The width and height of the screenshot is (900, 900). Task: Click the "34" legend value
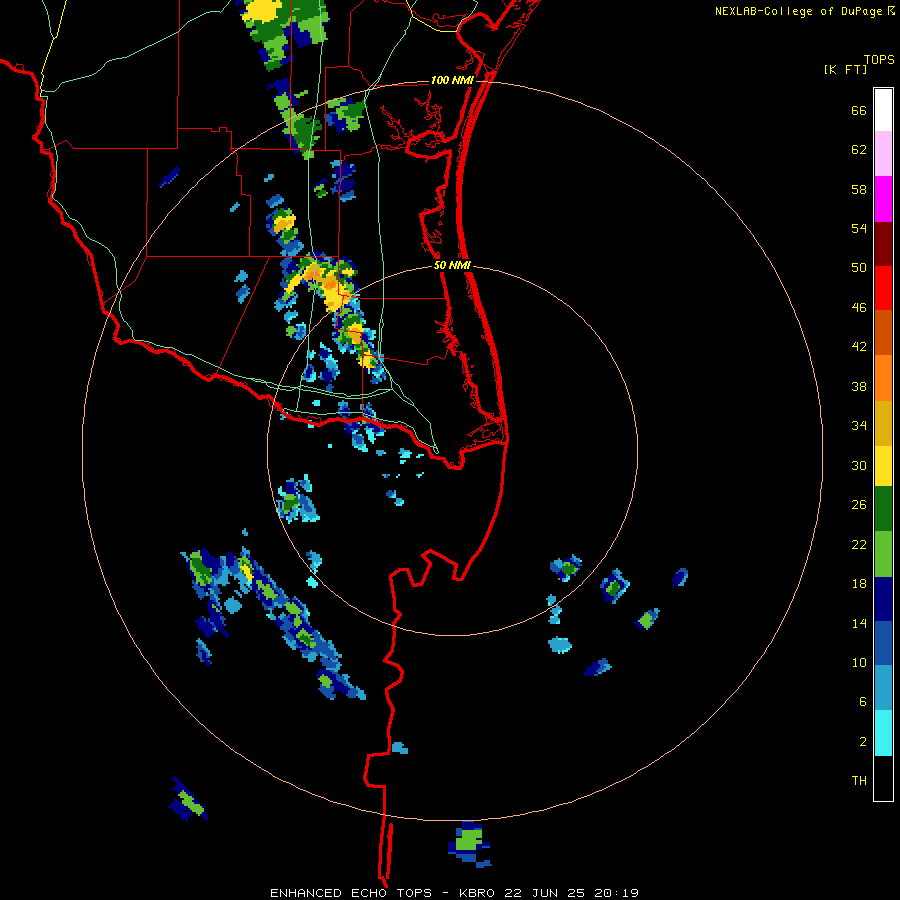(x=859, y=426)
